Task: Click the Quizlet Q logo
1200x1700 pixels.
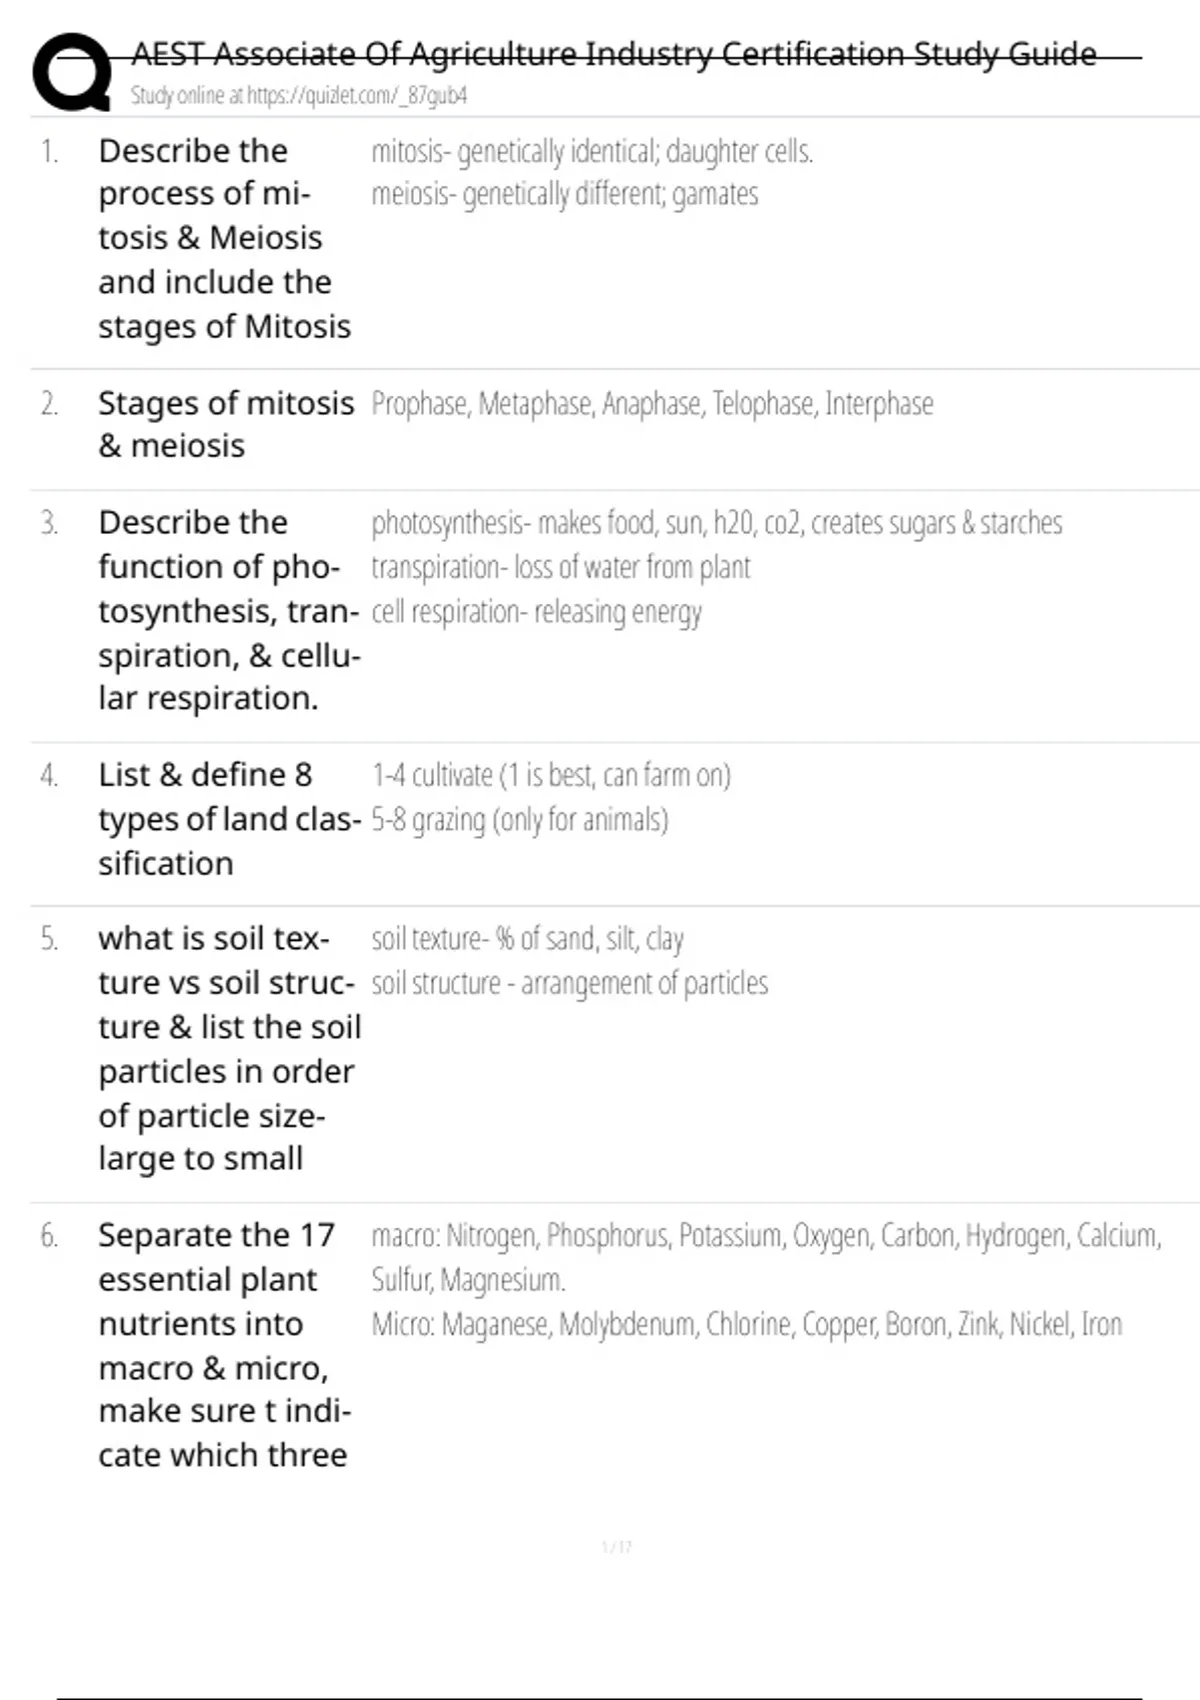Action: click(x=72, y=72)
